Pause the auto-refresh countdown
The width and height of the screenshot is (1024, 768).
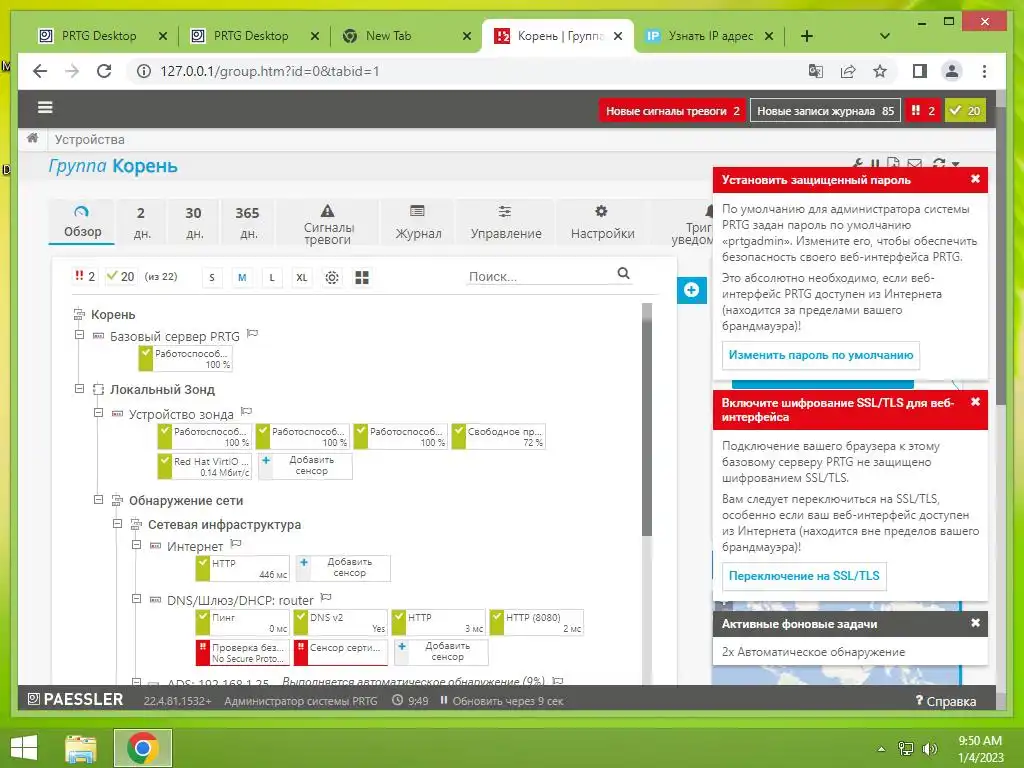click(444, 701)
